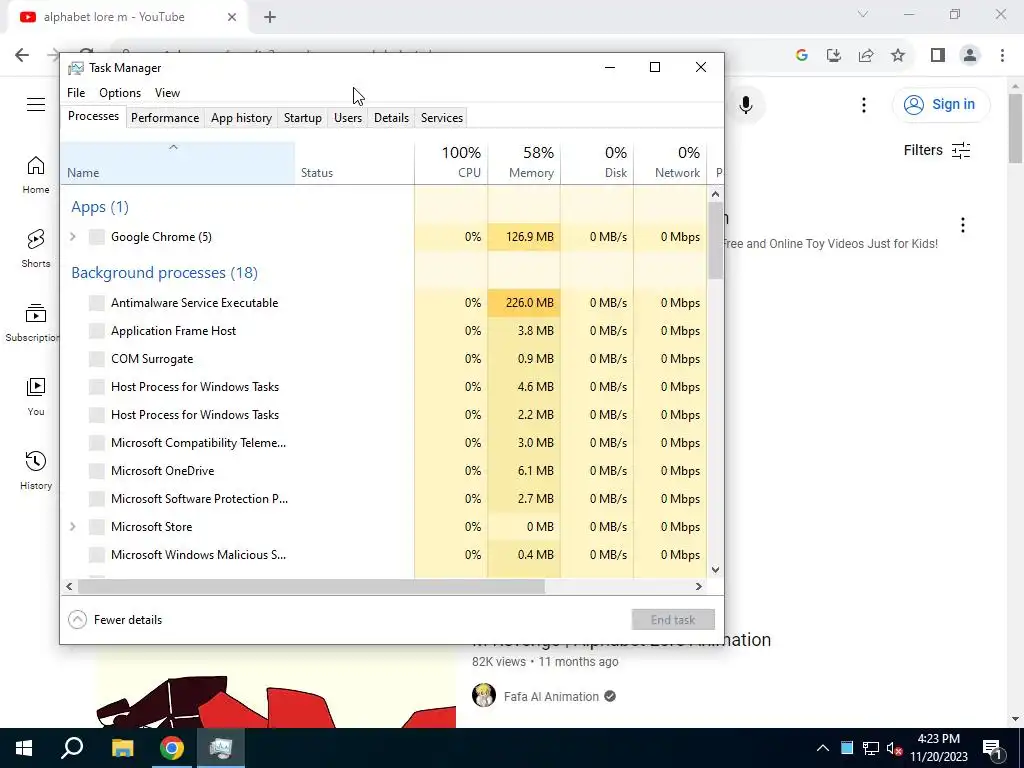1024x768 pixels.
Task: Open the You section in YouTube sidebar
Action: (x=36, y=396)
